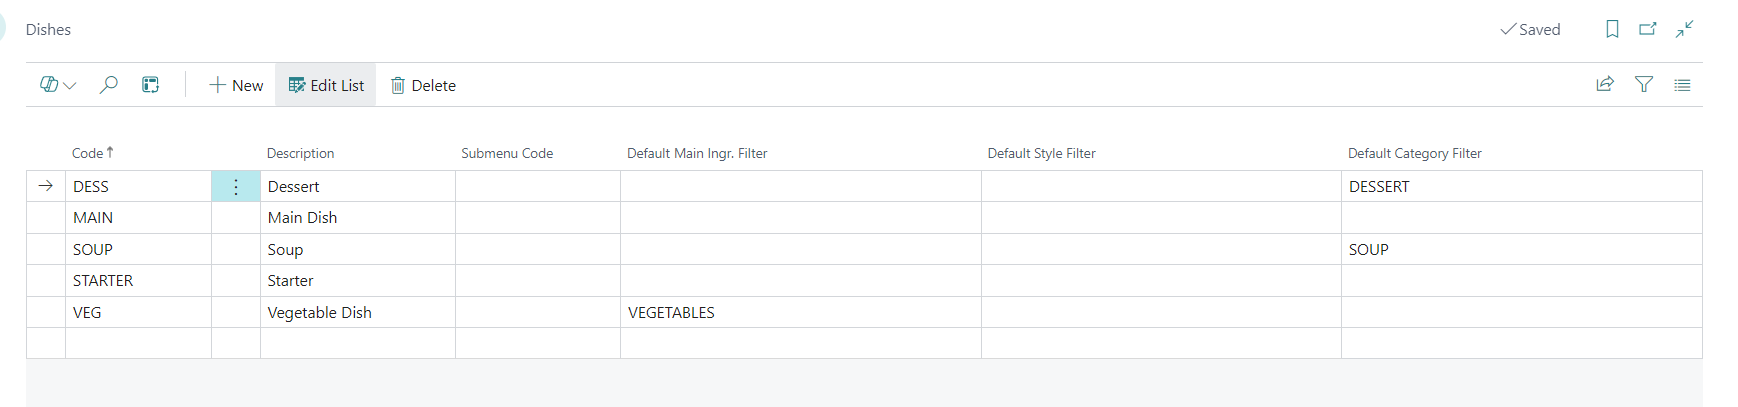This screenshot has width=1738, height=407.
Task: Toggle the filter pane funnel icon
Action: tap(1644, 85)
